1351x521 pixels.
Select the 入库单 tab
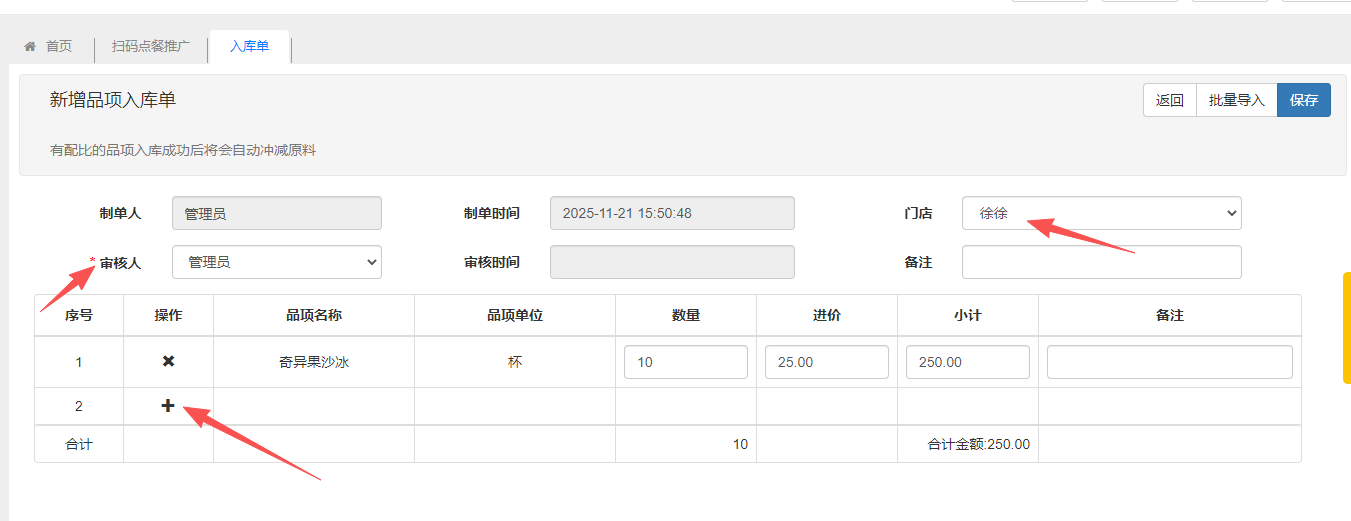[249, 46]
